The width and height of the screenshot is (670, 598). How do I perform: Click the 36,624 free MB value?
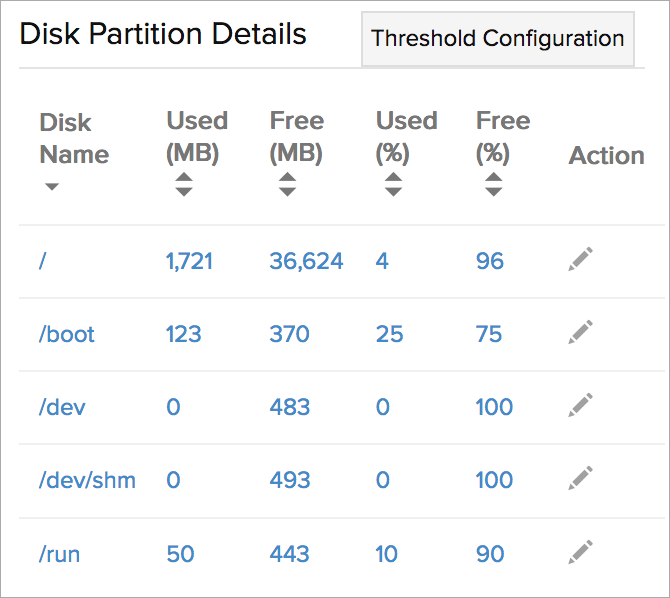(306, 262)
